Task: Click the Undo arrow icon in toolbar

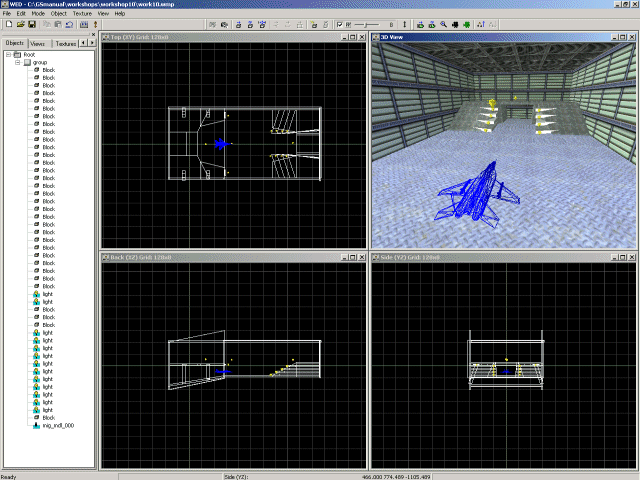Action: tap(68, 24)
